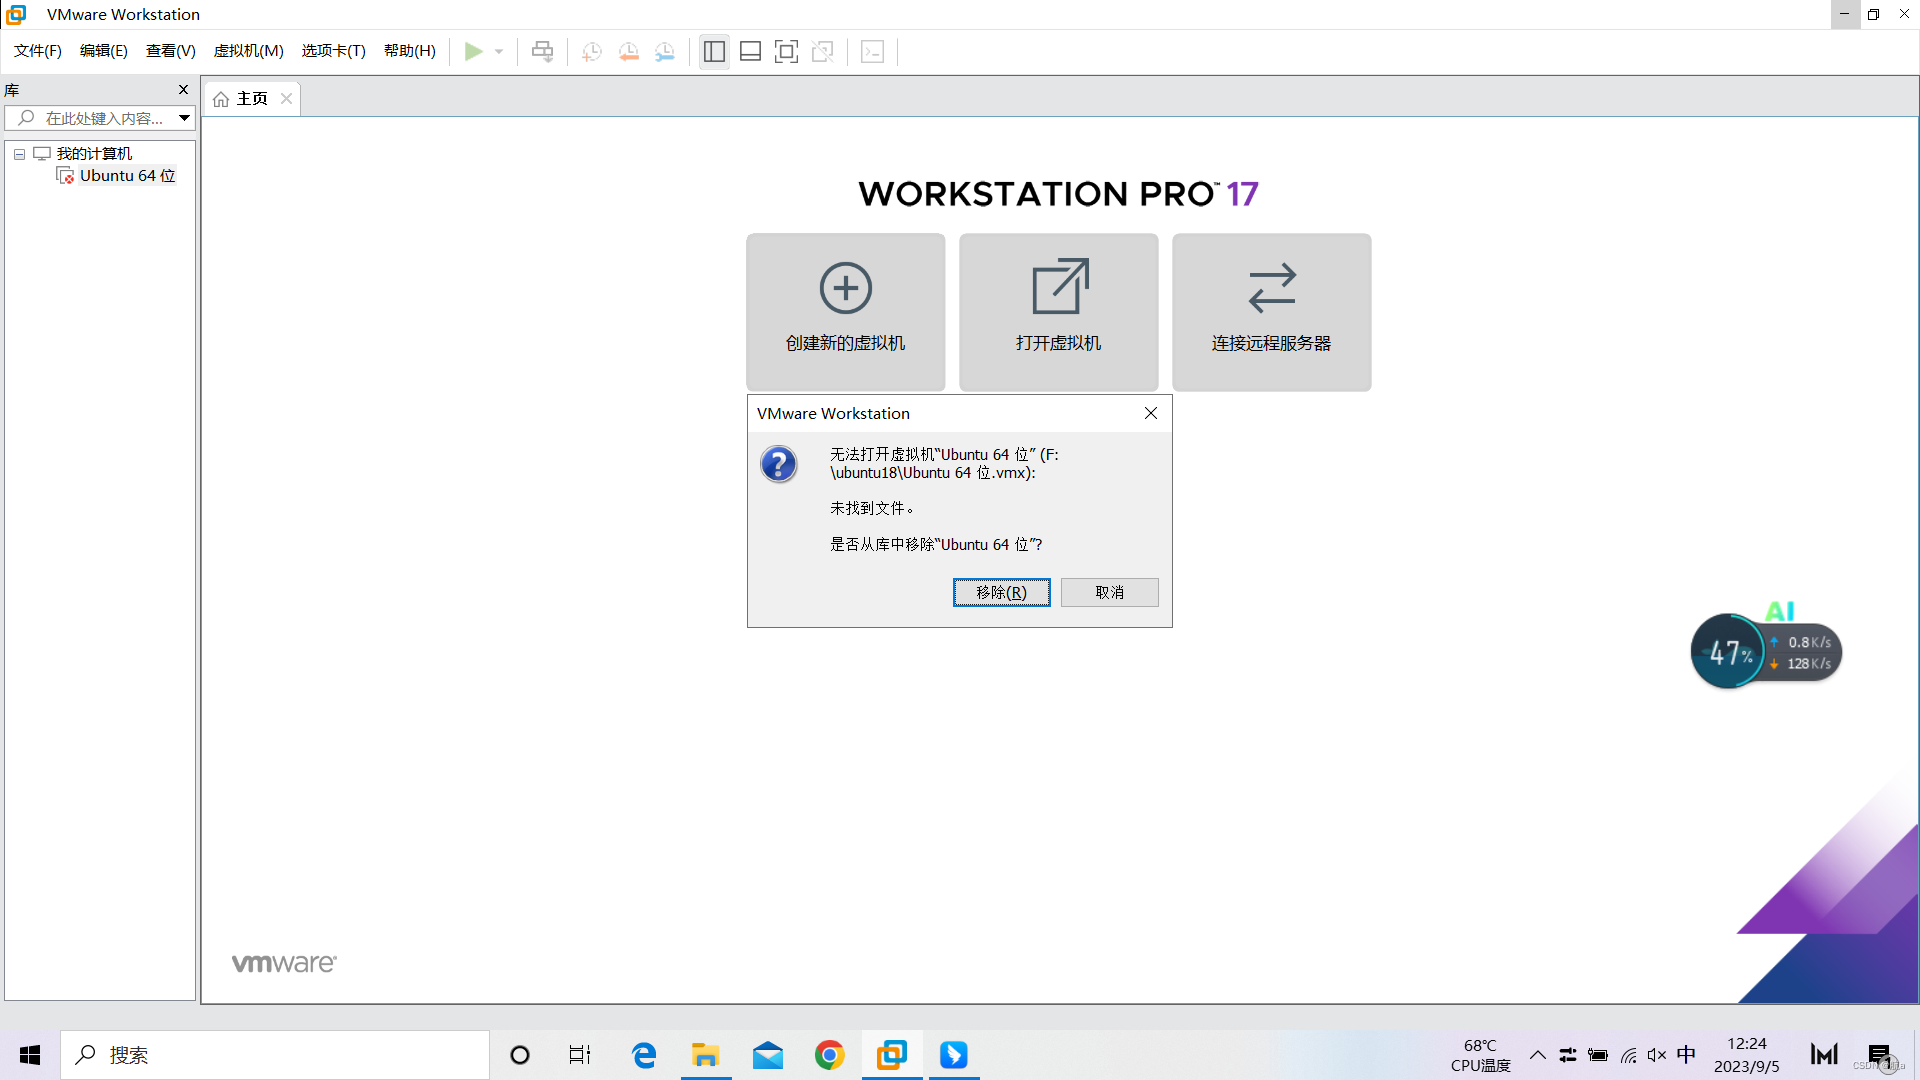This screenshot has height=1080, width=1920.
Task: Expand the library search dropdown arrow
Action: [184, 118]
